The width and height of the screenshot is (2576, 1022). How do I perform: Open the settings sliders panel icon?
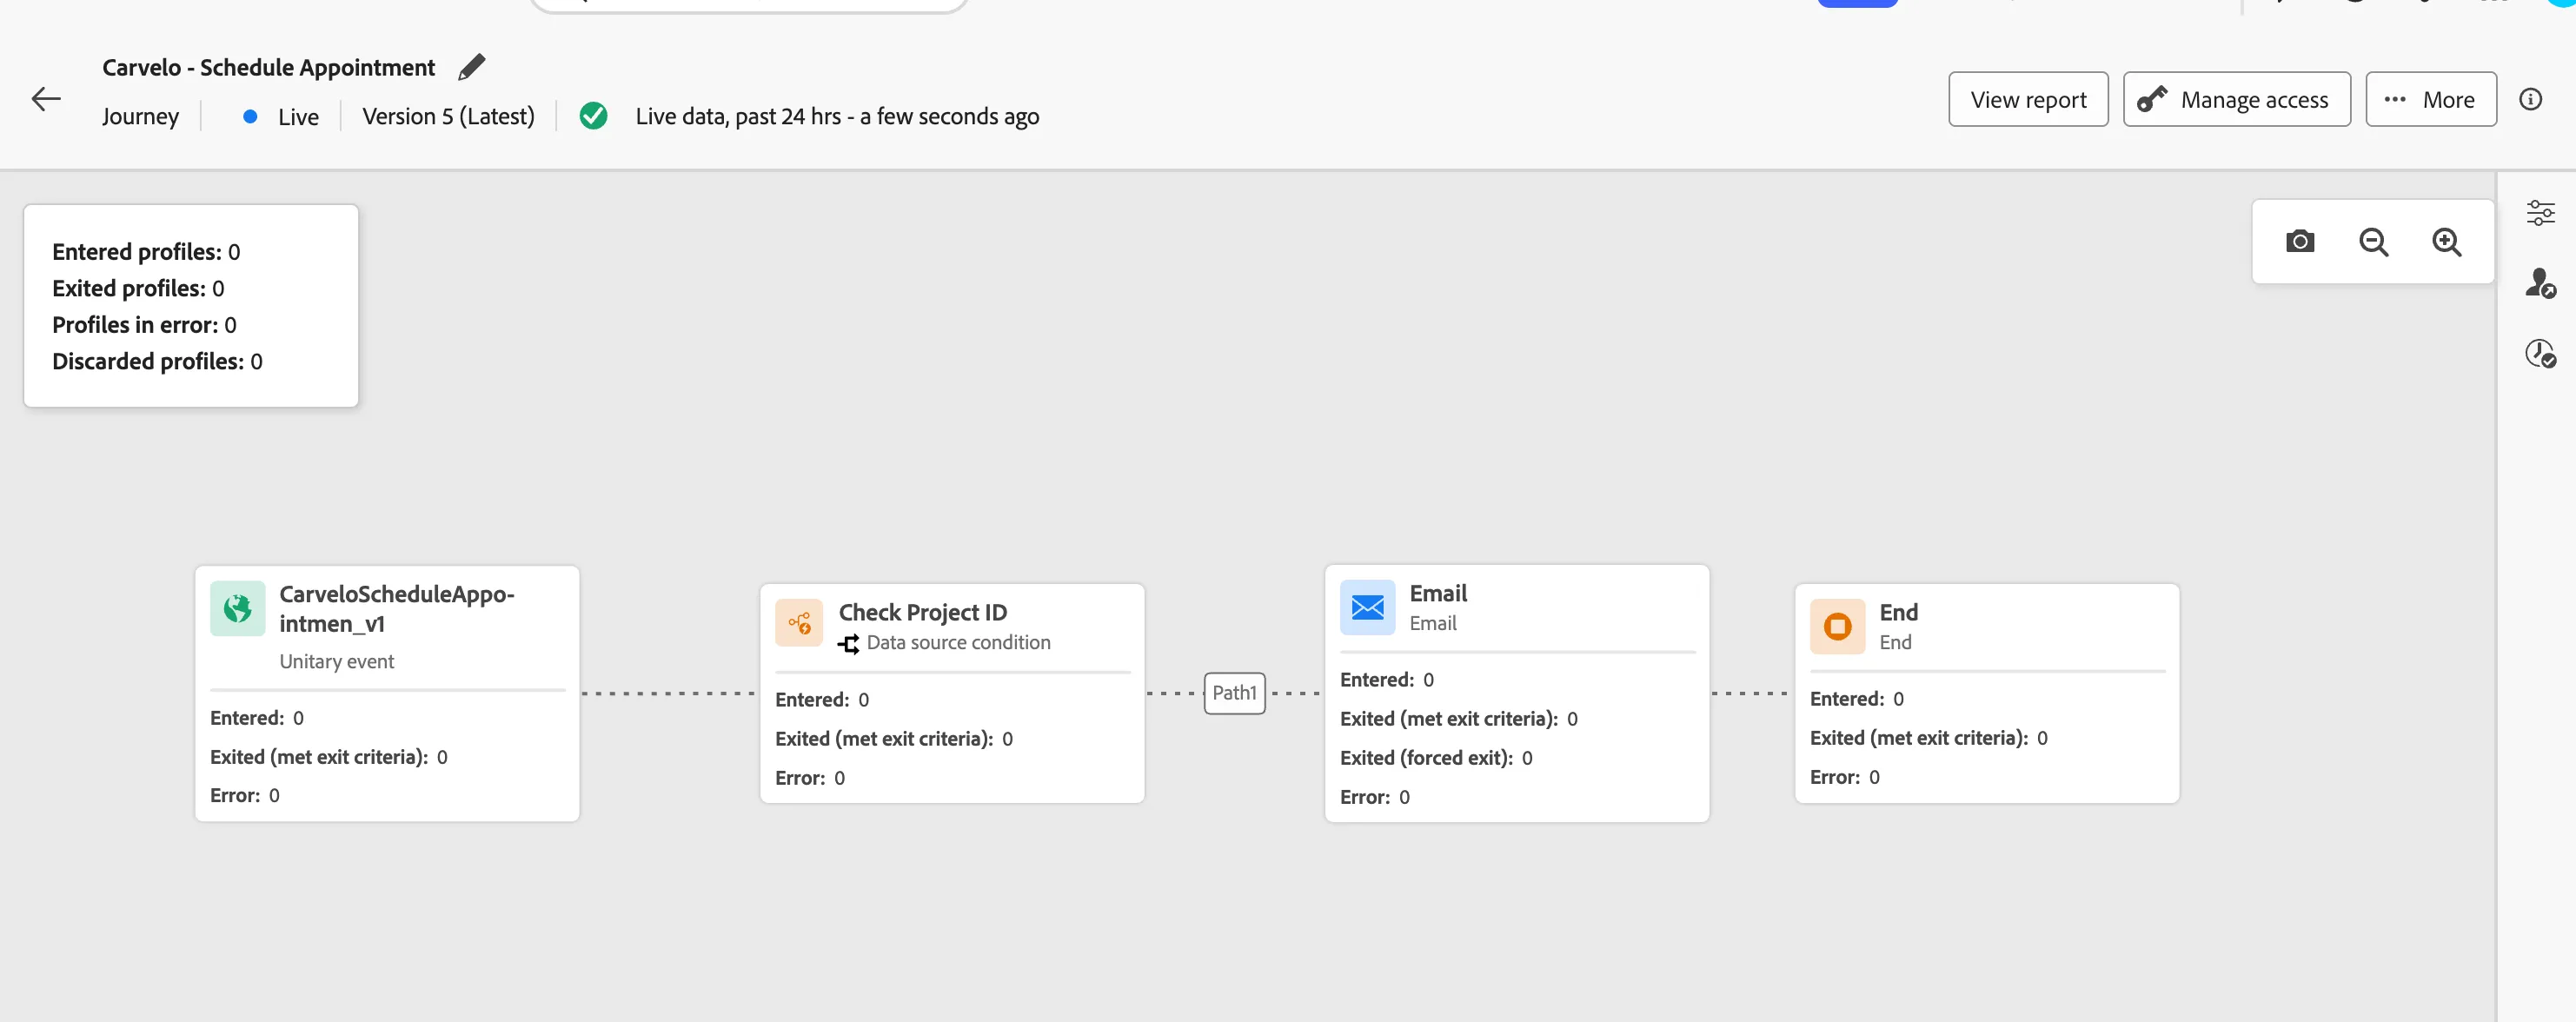tap(2540, 212)
